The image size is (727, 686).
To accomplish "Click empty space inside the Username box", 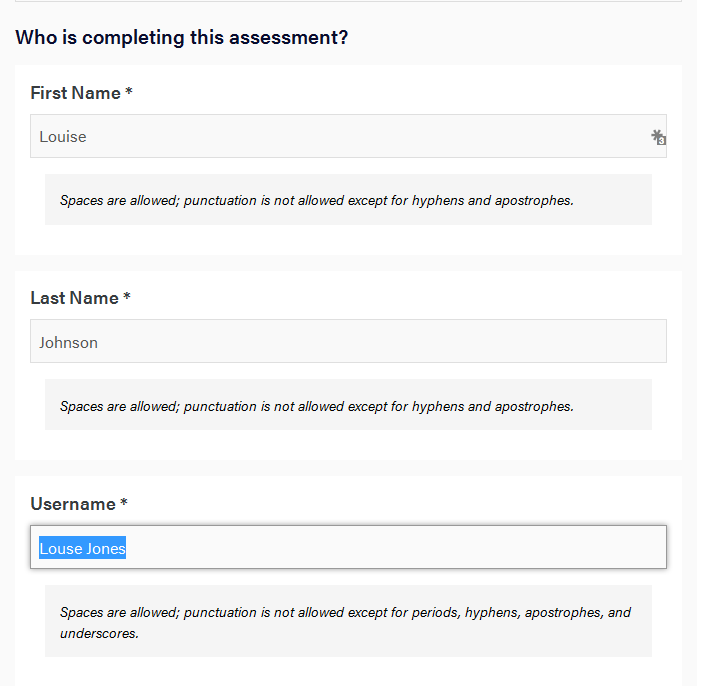I will pos(394,547).
